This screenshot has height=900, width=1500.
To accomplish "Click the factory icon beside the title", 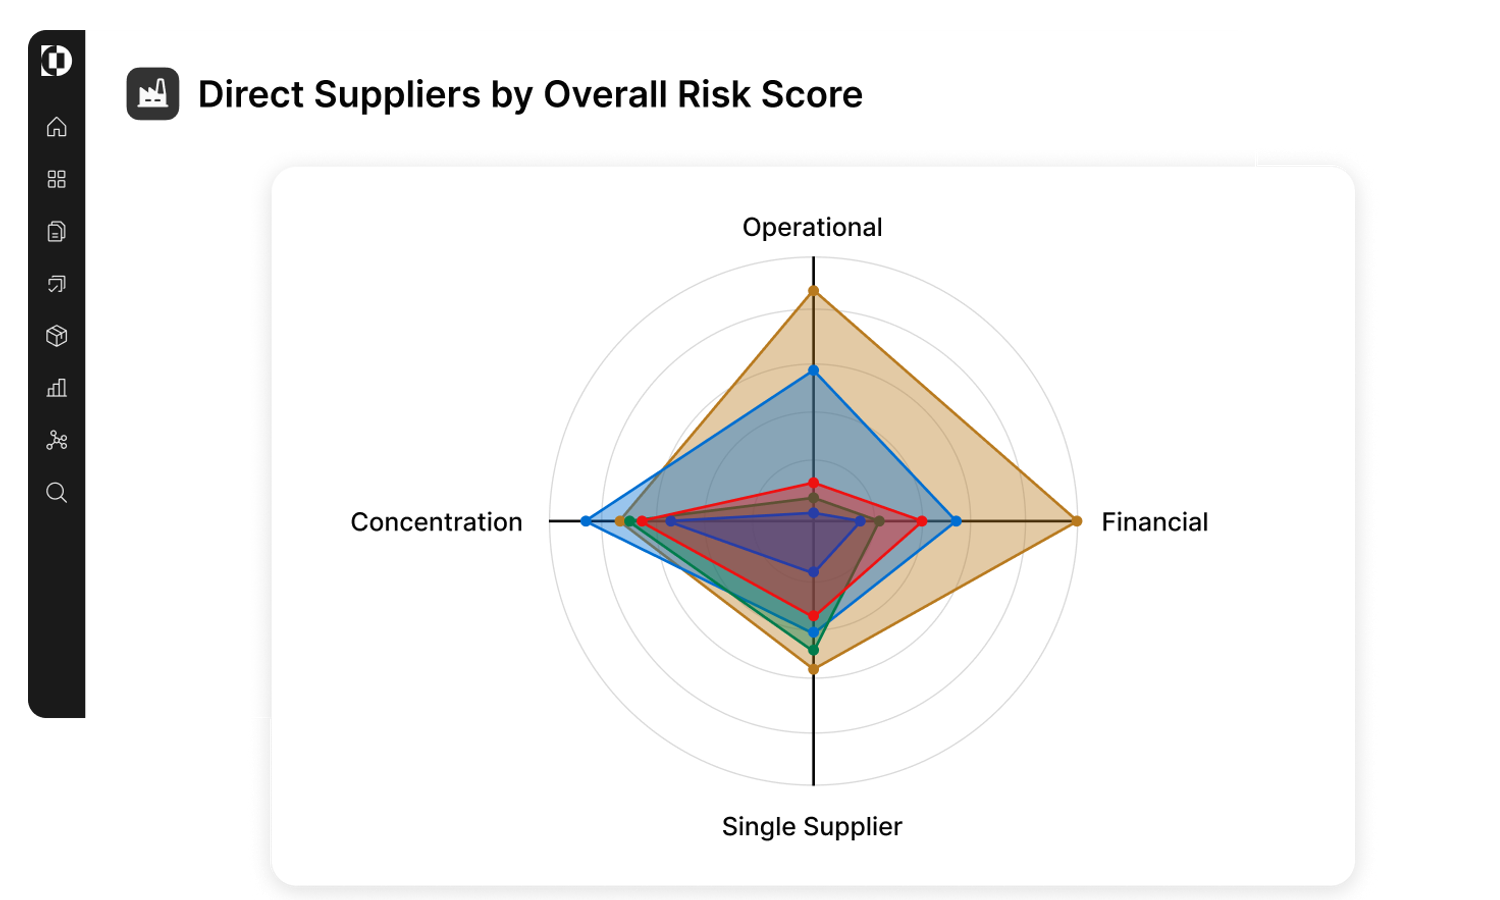I will click(x=152, y=93).
